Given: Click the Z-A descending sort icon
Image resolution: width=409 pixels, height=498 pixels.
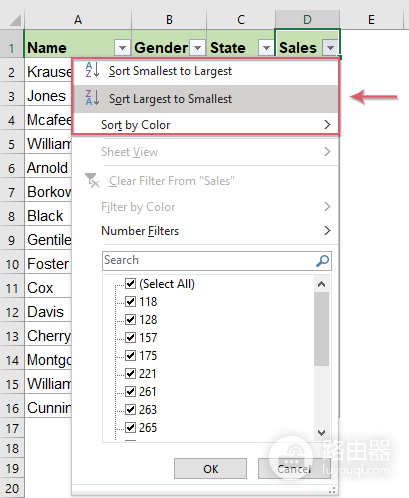Looking at the screenshot, I should tap(92, 98).
